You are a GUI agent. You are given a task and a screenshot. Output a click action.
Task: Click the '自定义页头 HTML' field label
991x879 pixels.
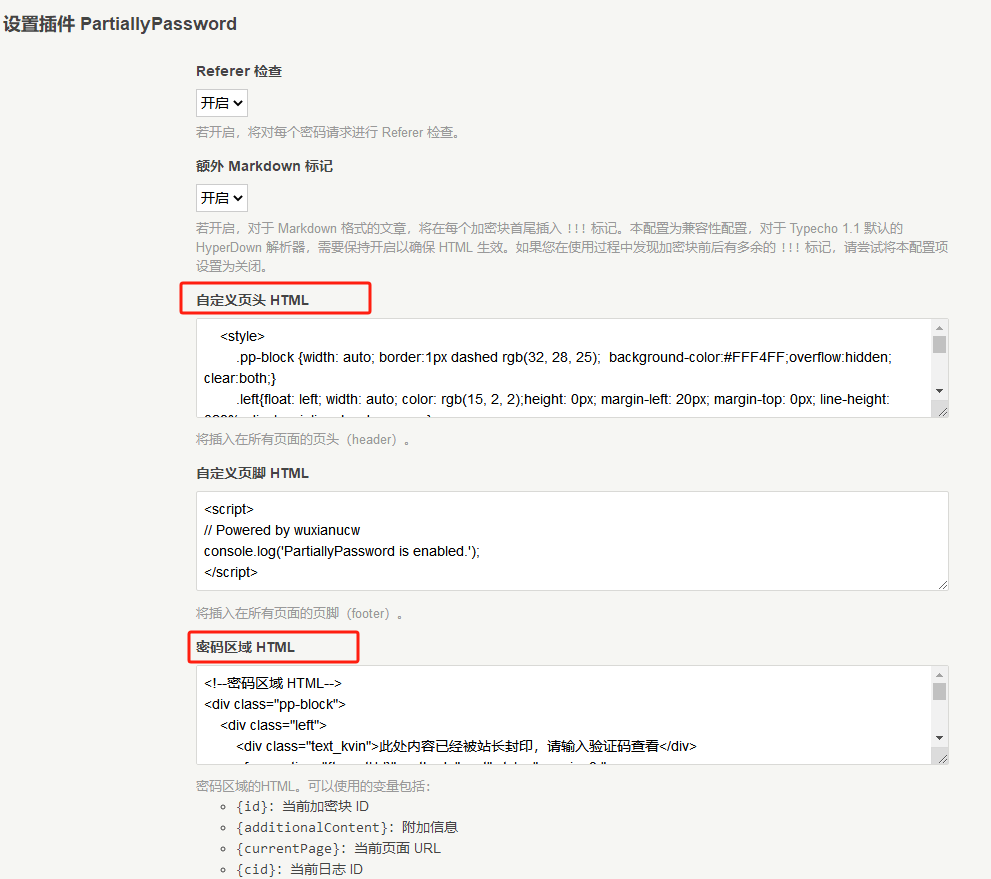point(252,300)
